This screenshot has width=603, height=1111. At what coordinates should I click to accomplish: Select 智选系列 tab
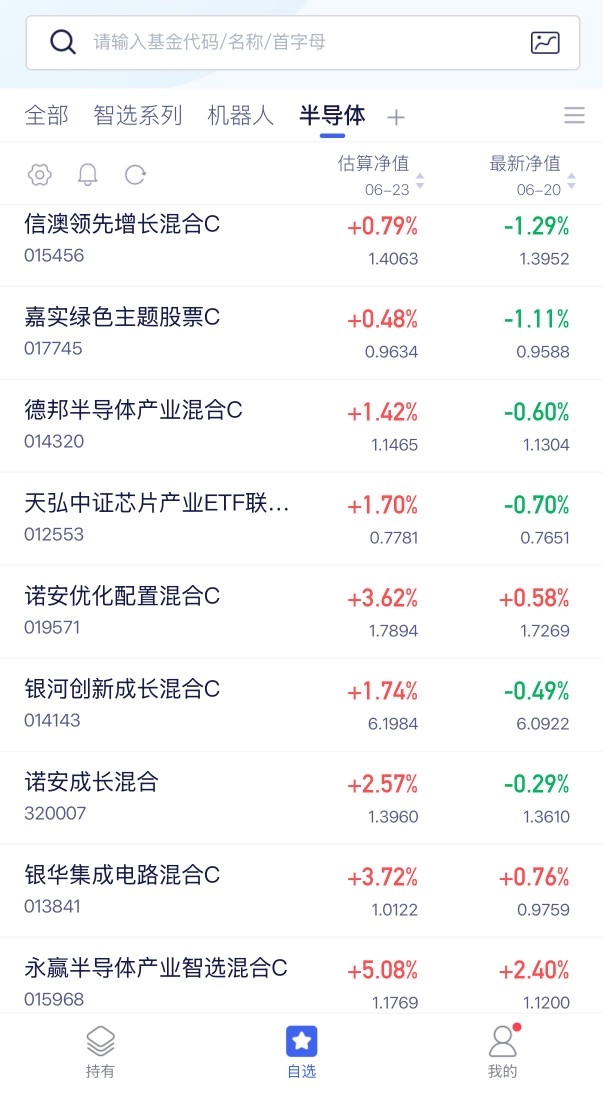137,115
